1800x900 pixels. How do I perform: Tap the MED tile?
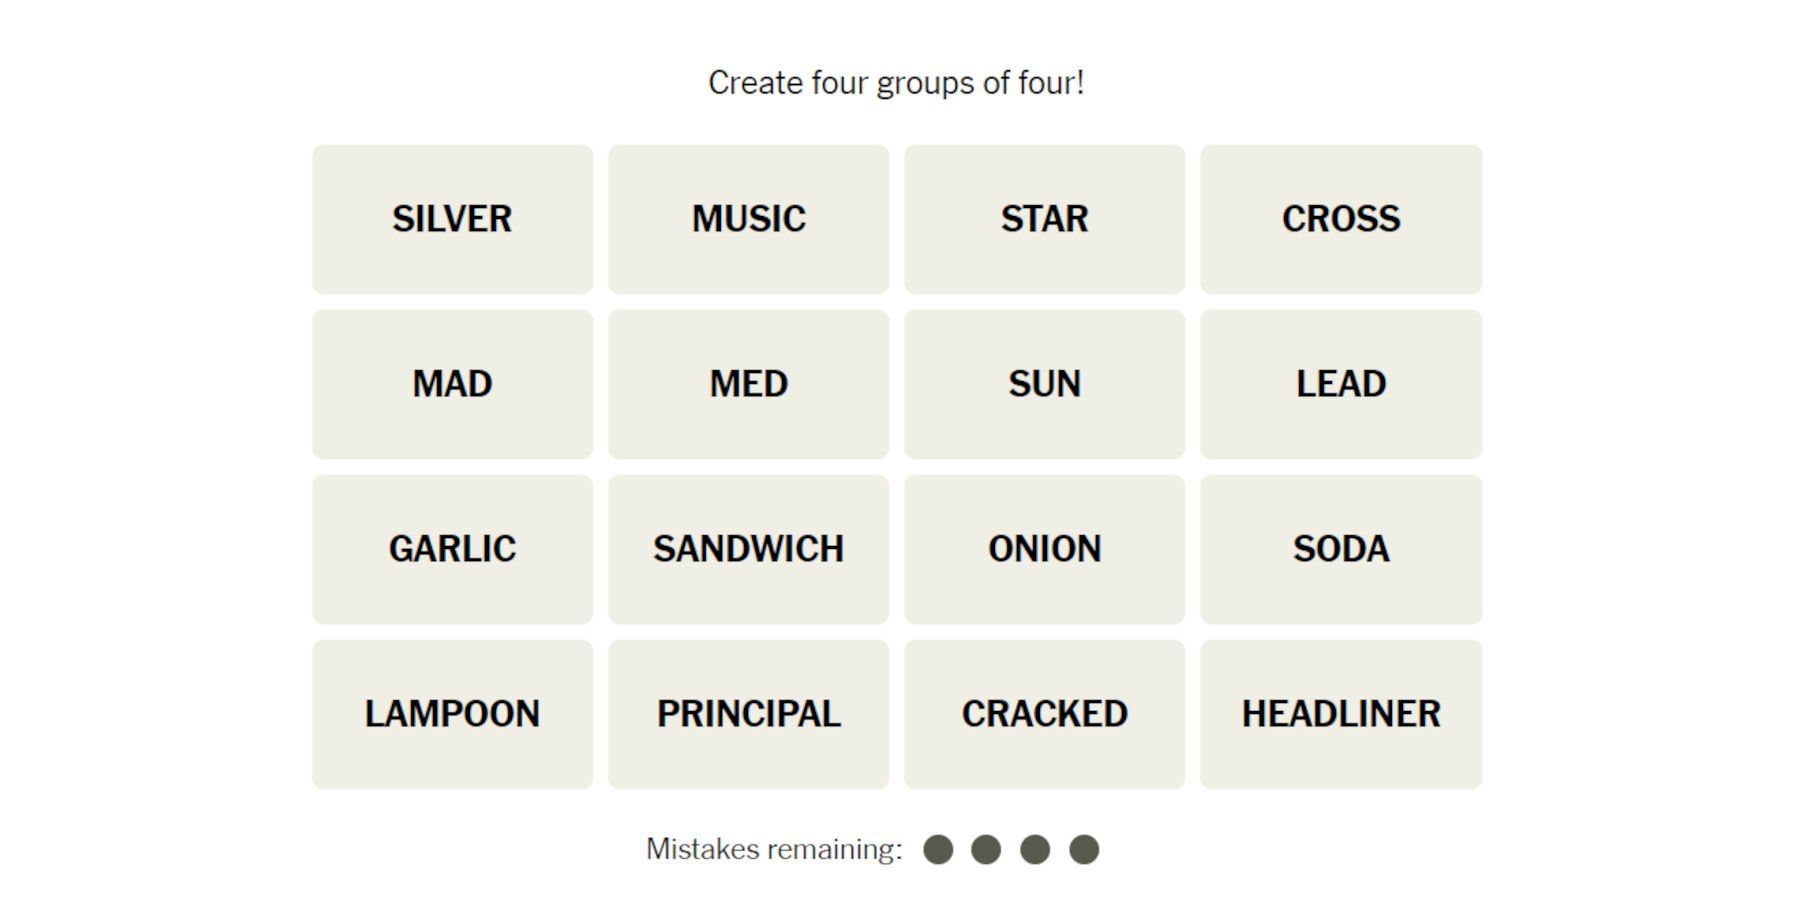(x=748, y=384)
